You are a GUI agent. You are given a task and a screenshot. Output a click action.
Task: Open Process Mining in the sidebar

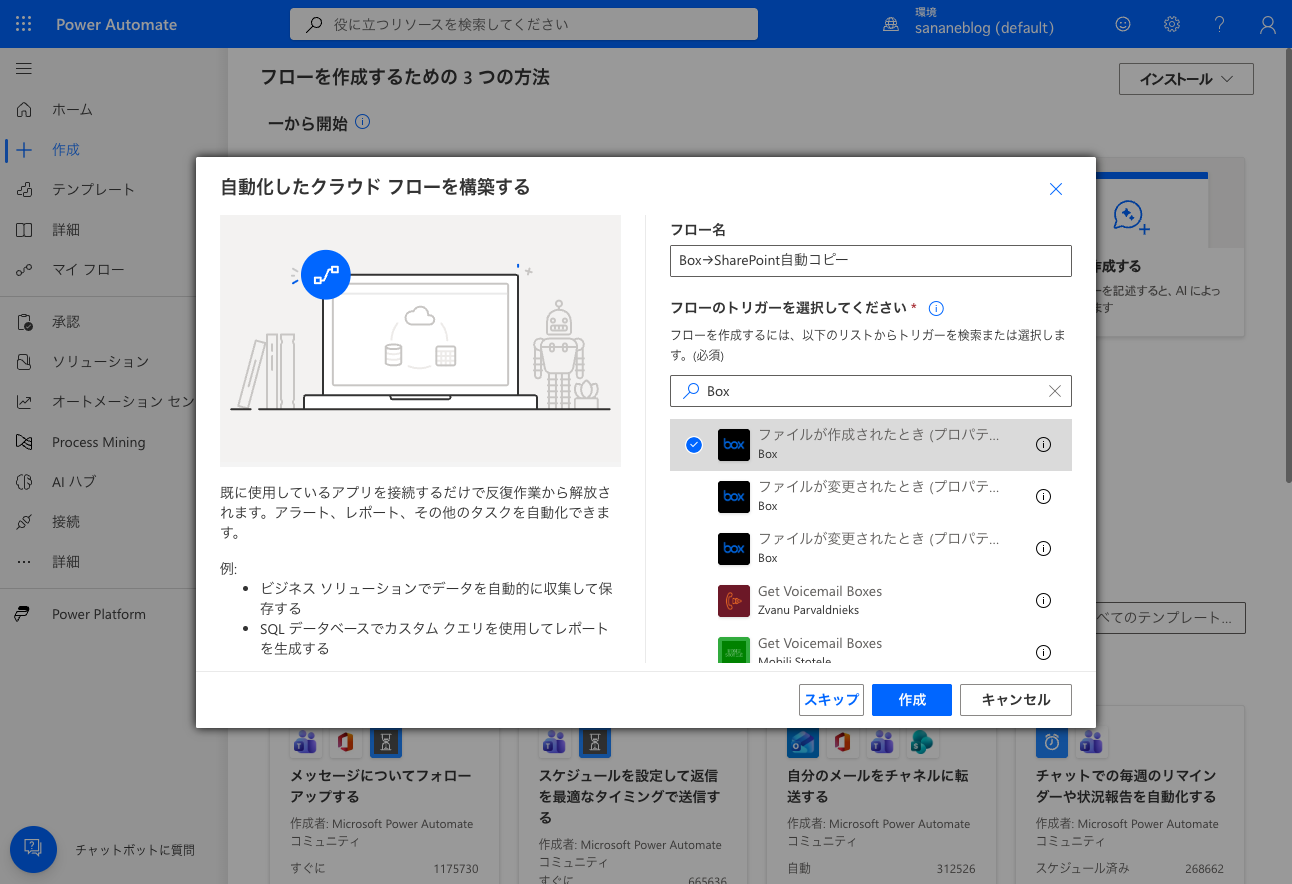click(98, 442)
